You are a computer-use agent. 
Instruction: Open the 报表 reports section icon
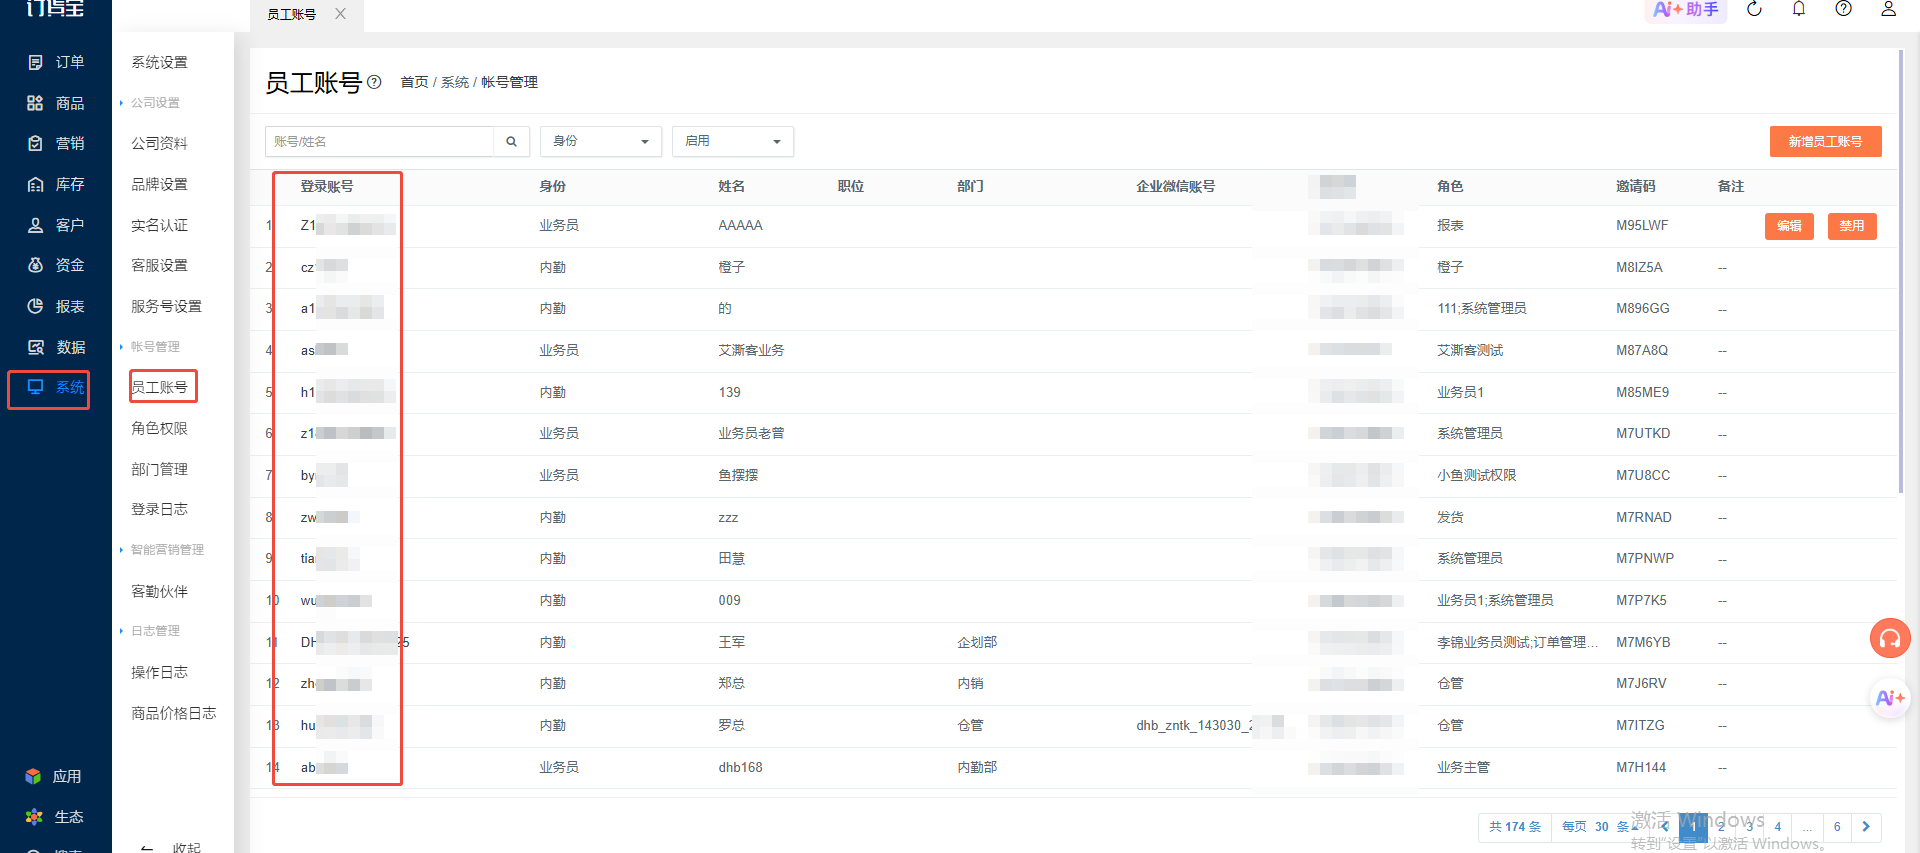[35, 306]
